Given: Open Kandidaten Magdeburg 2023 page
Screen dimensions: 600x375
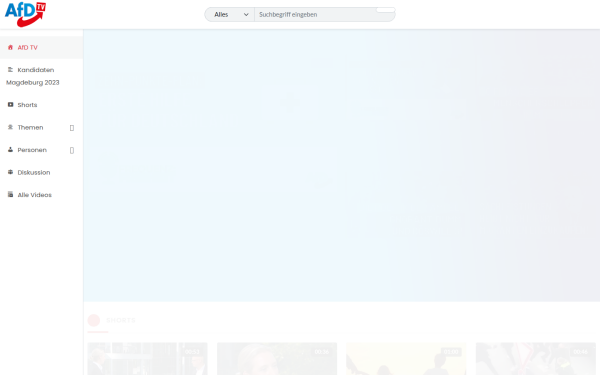Looking at the screenshot, I should pyautogui.click(x=41, y=76).
